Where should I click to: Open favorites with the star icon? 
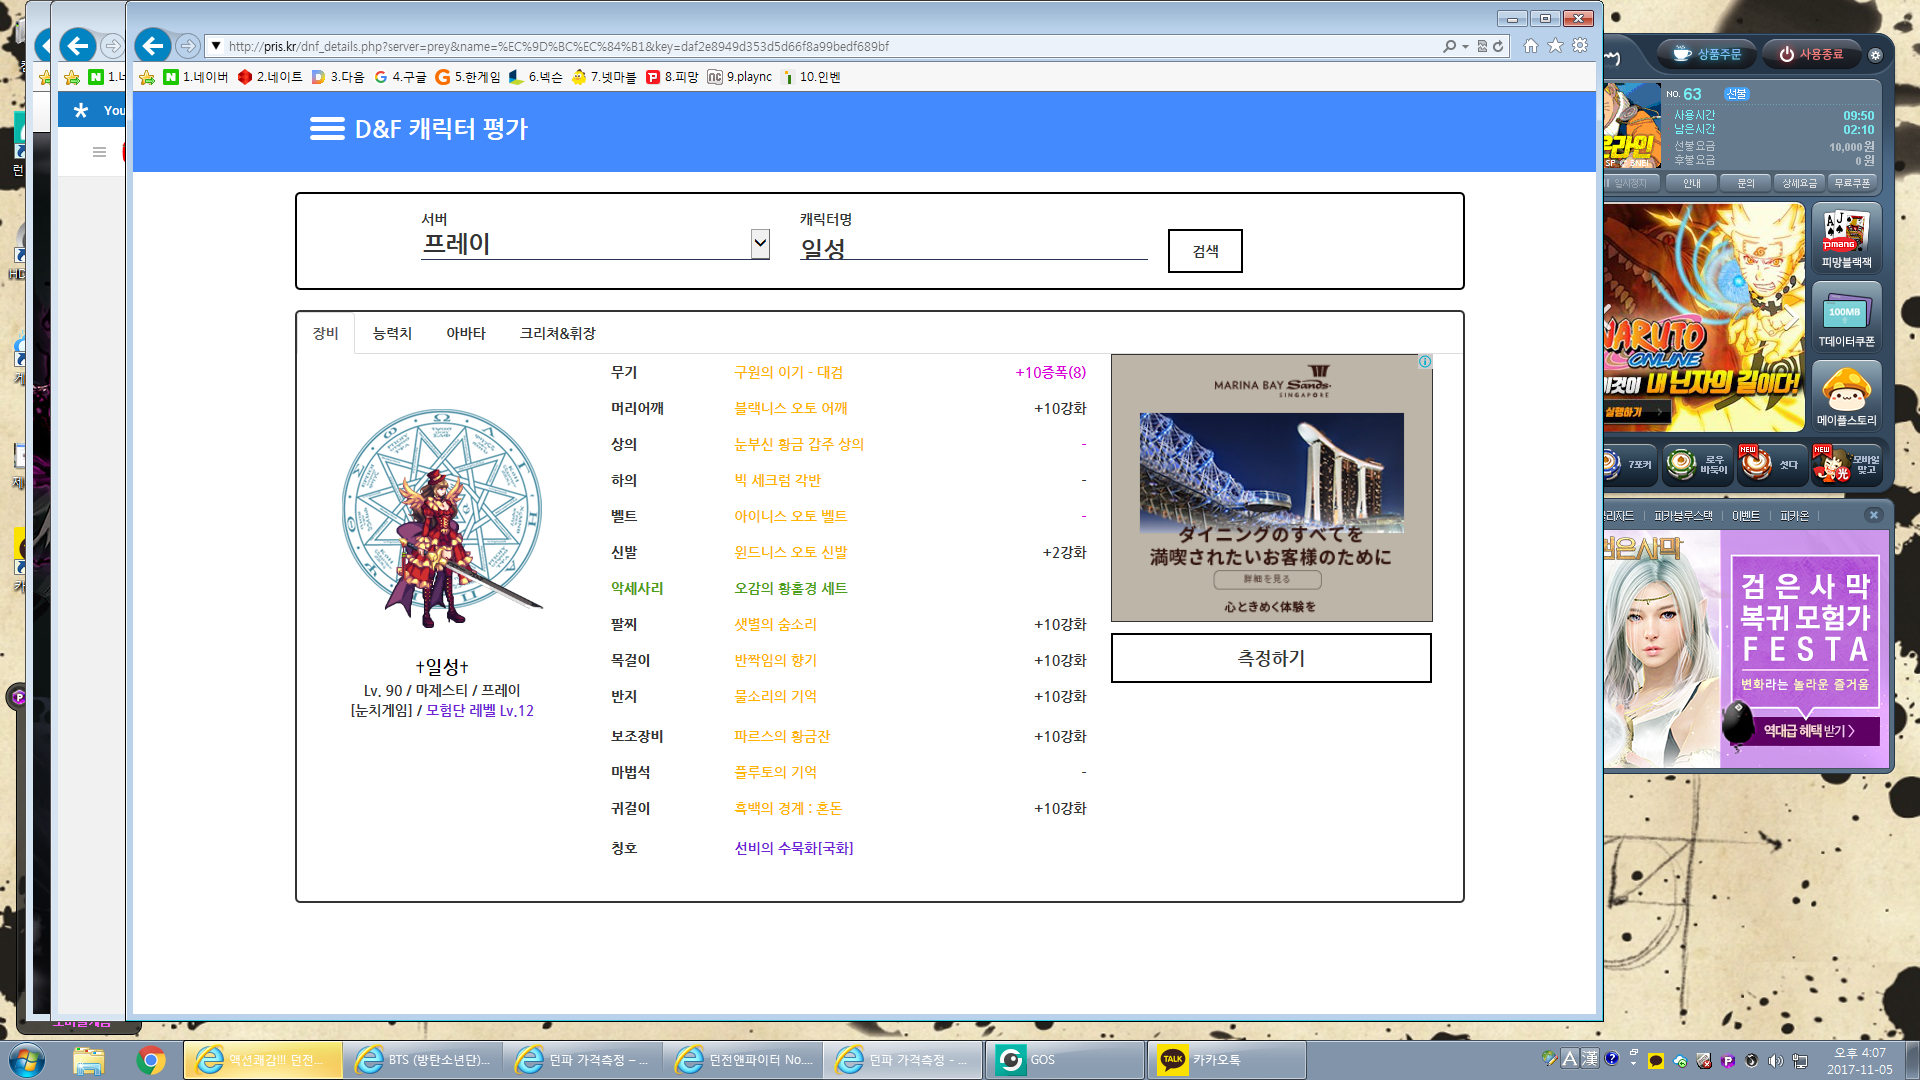point(1555,45)
